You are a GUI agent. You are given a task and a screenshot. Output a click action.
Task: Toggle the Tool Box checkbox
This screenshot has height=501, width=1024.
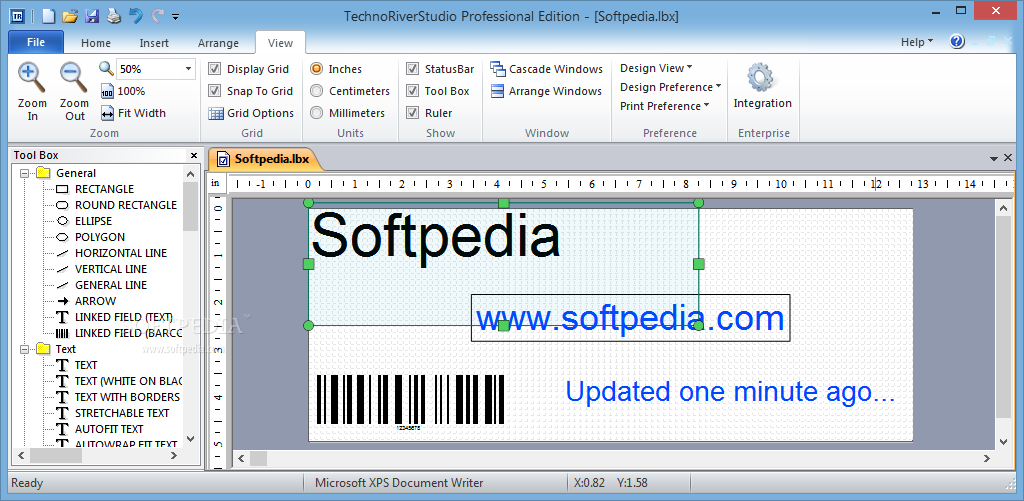point(413,91)
